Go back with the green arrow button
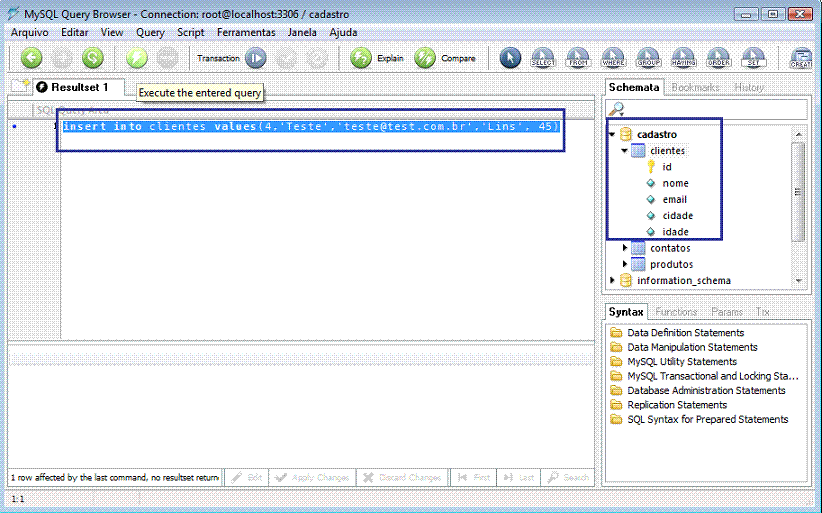Image resolution: width=822 pixels, height=513 pixels. pyautogui.click(x=31, y=58)
